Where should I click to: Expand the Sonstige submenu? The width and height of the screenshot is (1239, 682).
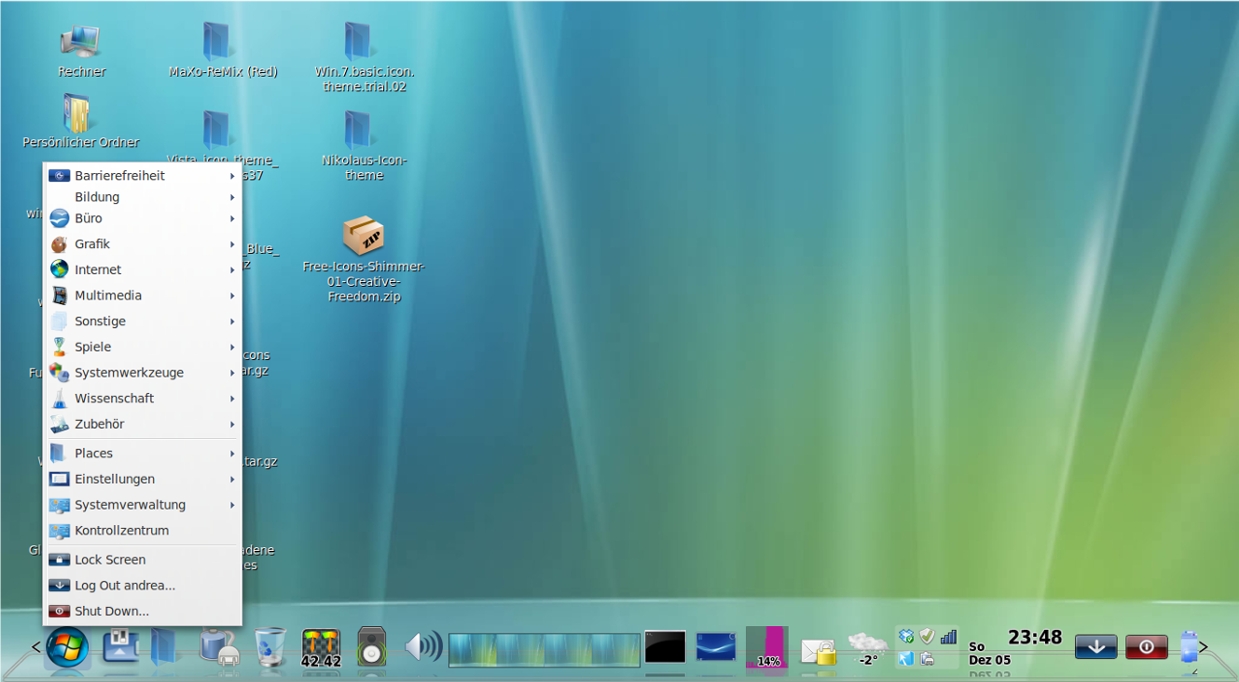(142, 321)
